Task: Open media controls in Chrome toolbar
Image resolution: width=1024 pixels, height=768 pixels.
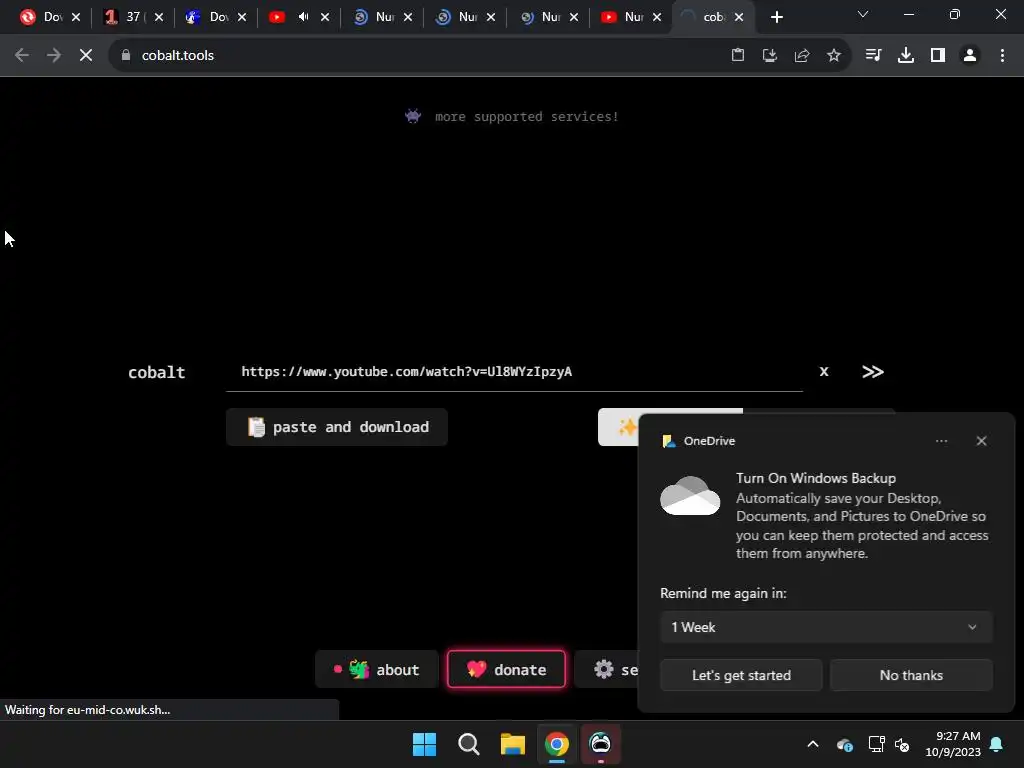Action: point(873,56)
